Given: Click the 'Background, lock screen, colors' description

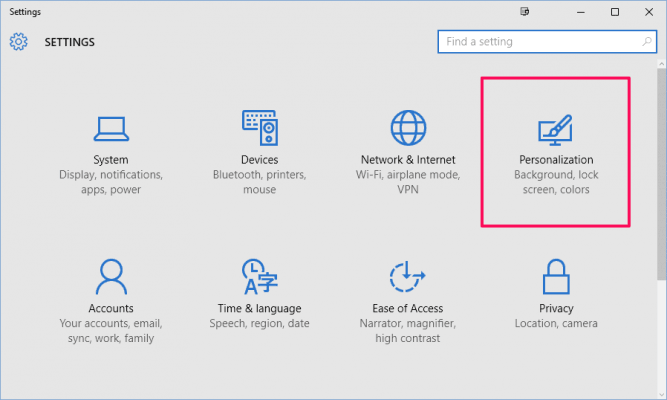Looking at the screenshot, I should tap(555, 183).
